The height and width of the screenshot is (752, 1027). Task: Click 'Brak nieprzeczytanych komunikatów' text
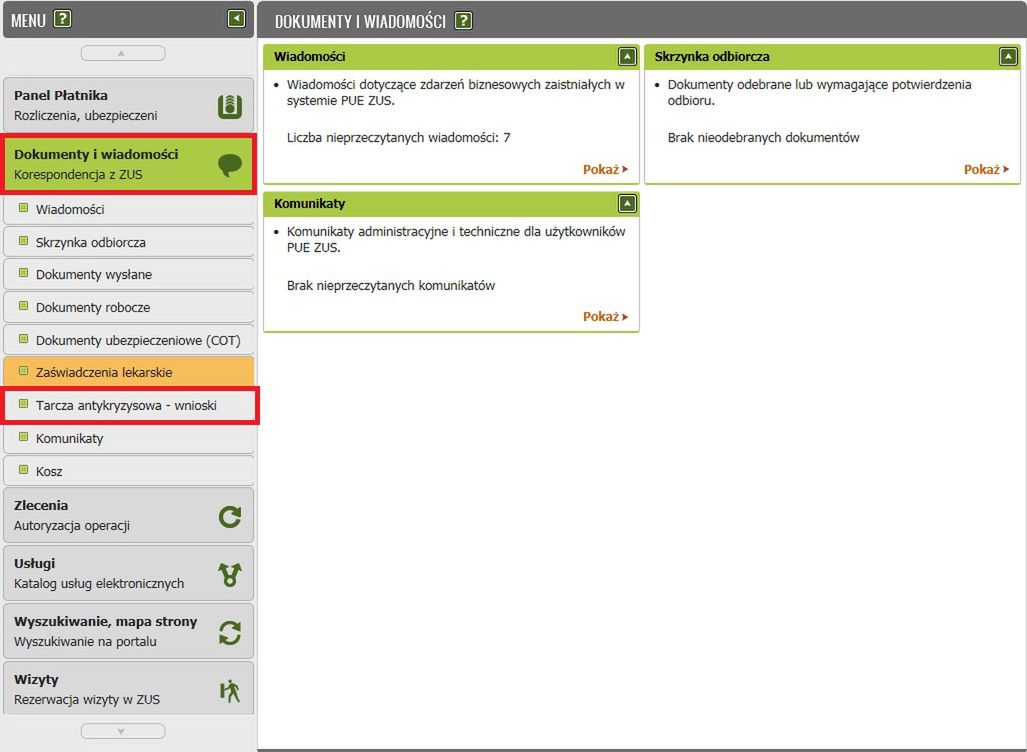pos(391,286)
